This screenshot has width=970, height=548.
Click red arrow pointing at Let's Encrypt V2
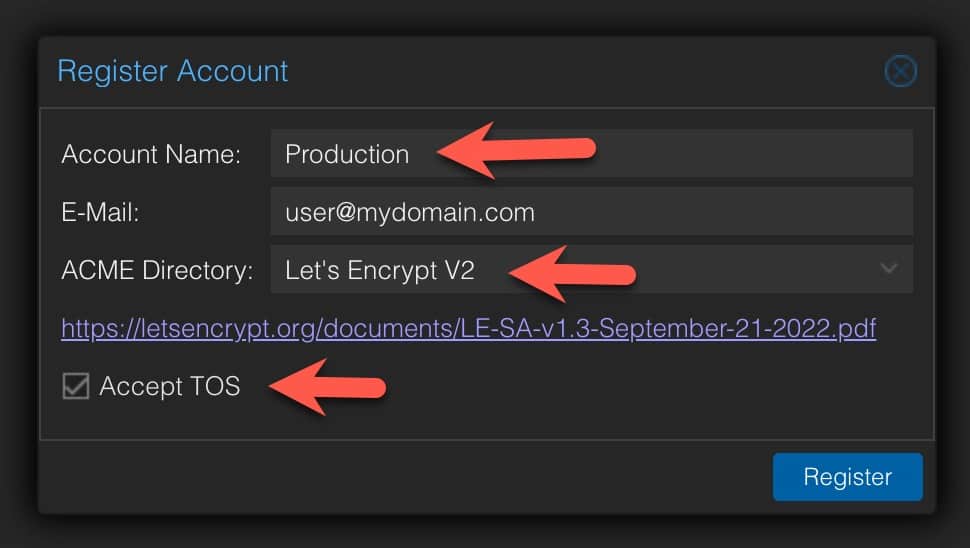(572, 273)
